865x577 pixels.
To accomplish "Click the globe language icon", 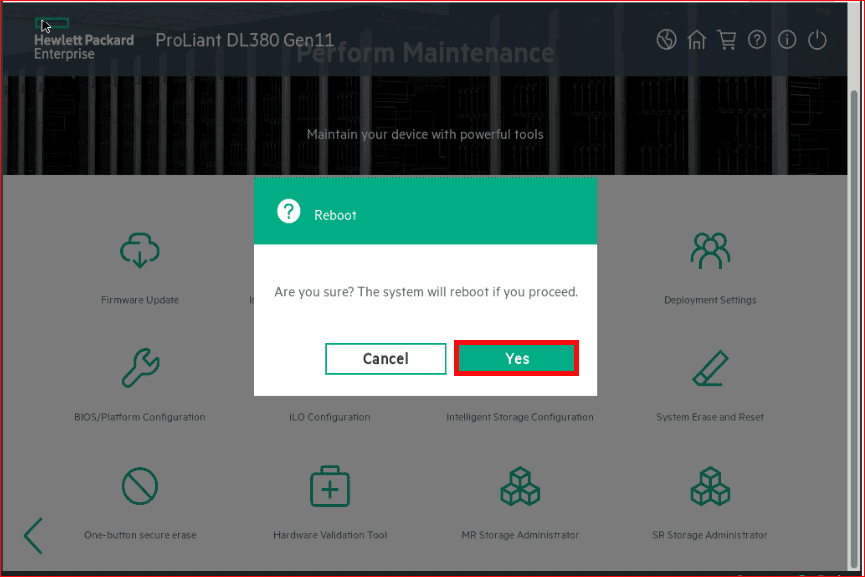I will [x=667, y=40].
